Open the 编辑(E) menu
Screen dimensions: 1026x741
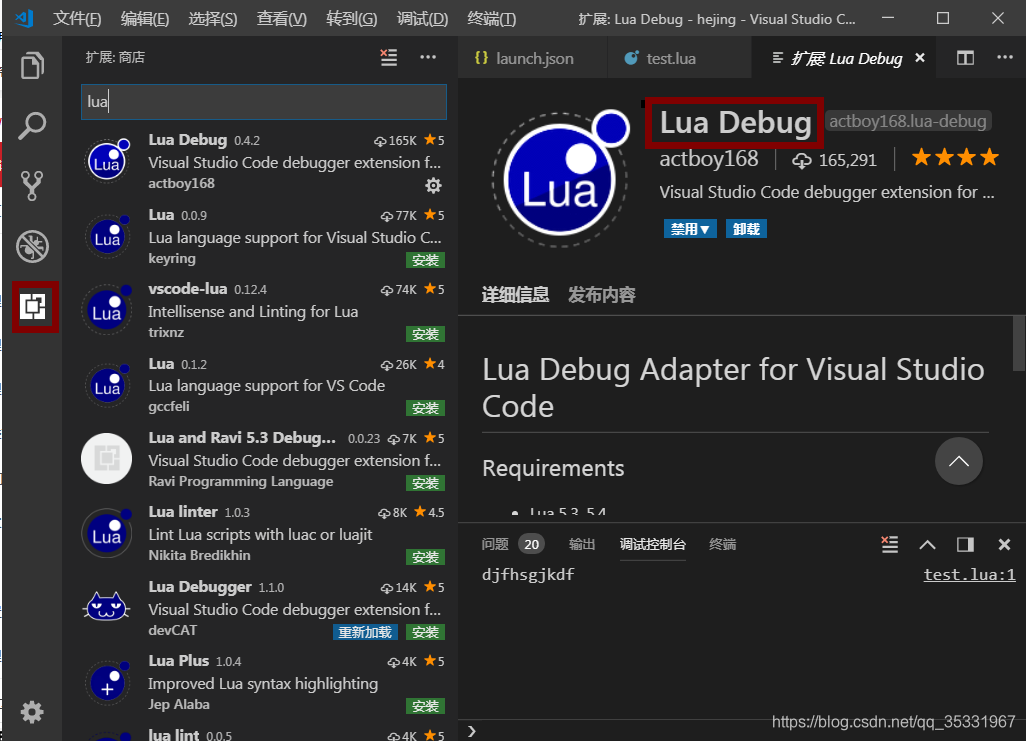(x=145, y=18)
